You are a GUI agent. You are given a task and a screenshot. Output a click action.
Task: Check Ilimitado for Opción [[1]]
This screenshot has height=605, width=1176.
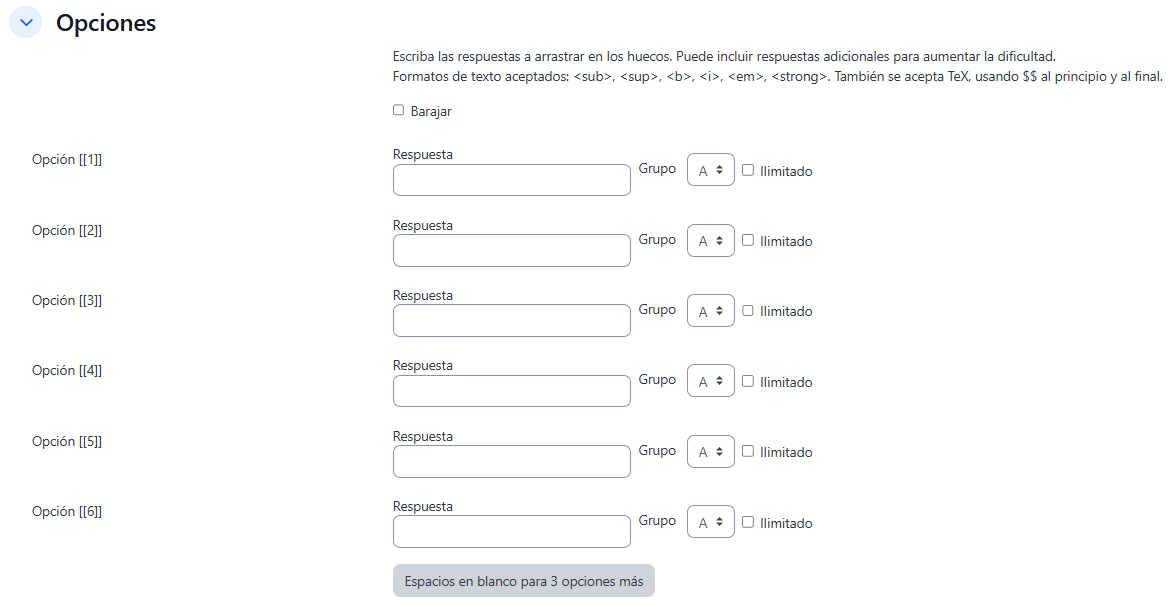pos(748,170)
